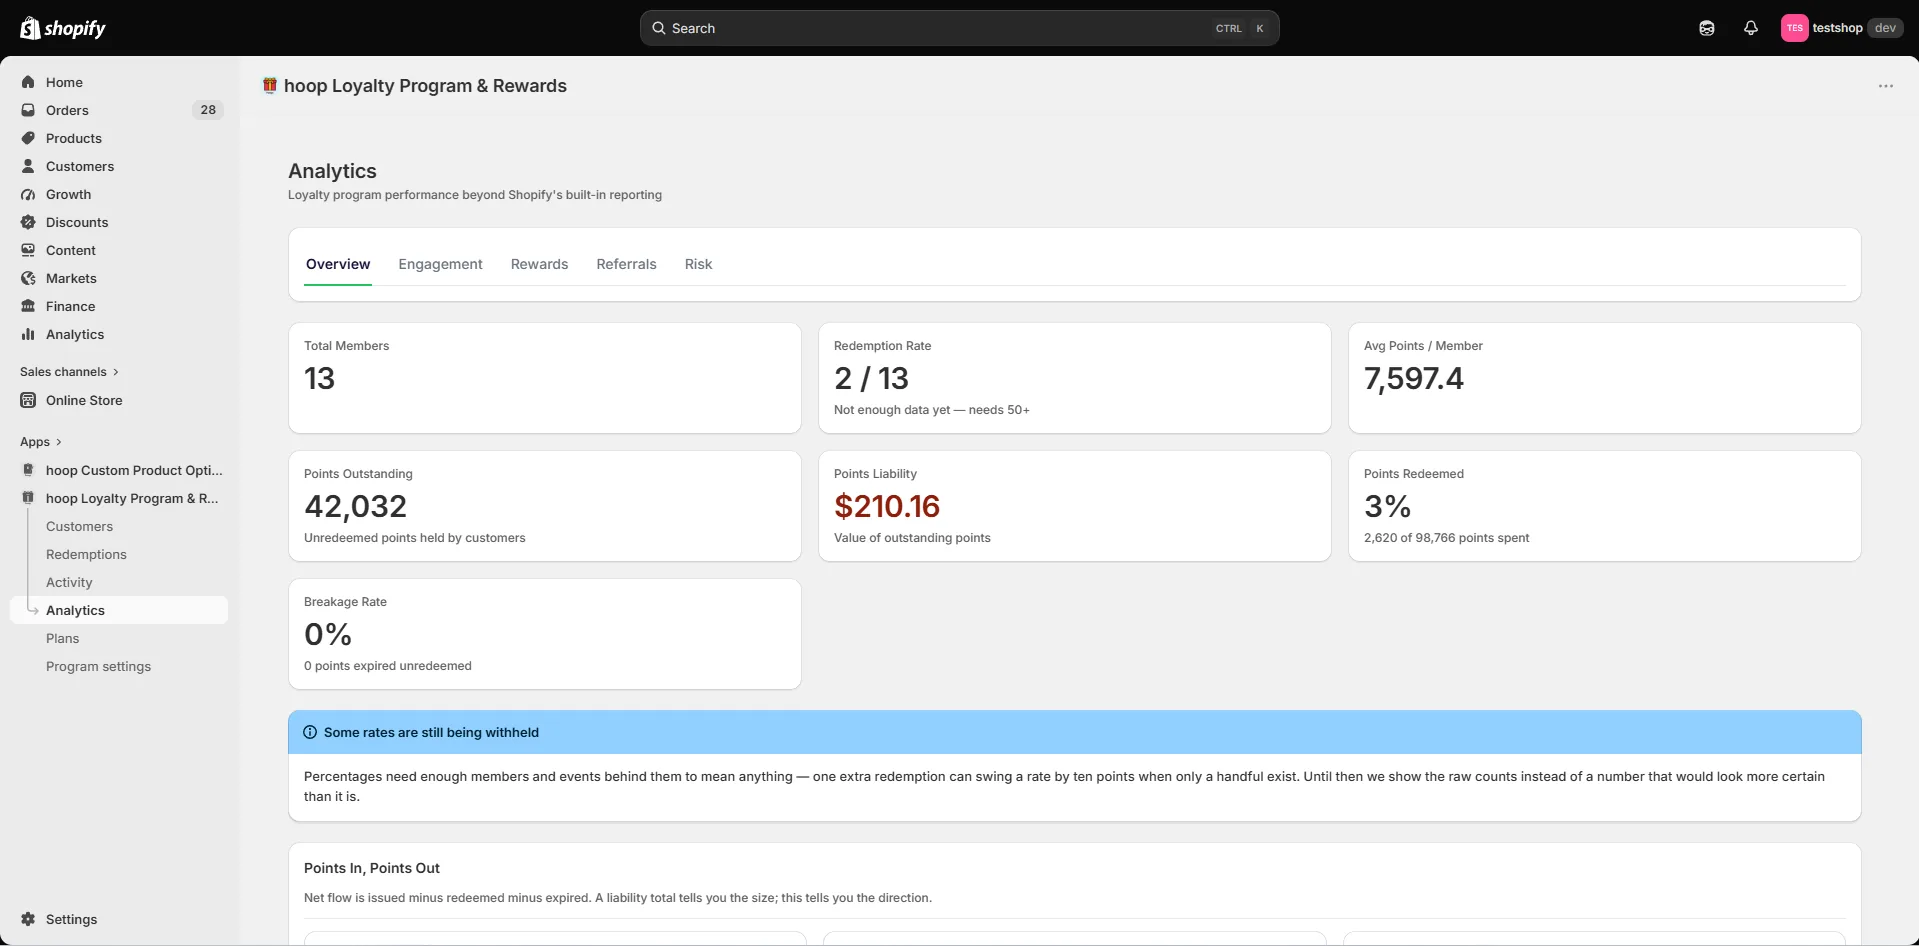Open the Plans subpage

[62, 638]
